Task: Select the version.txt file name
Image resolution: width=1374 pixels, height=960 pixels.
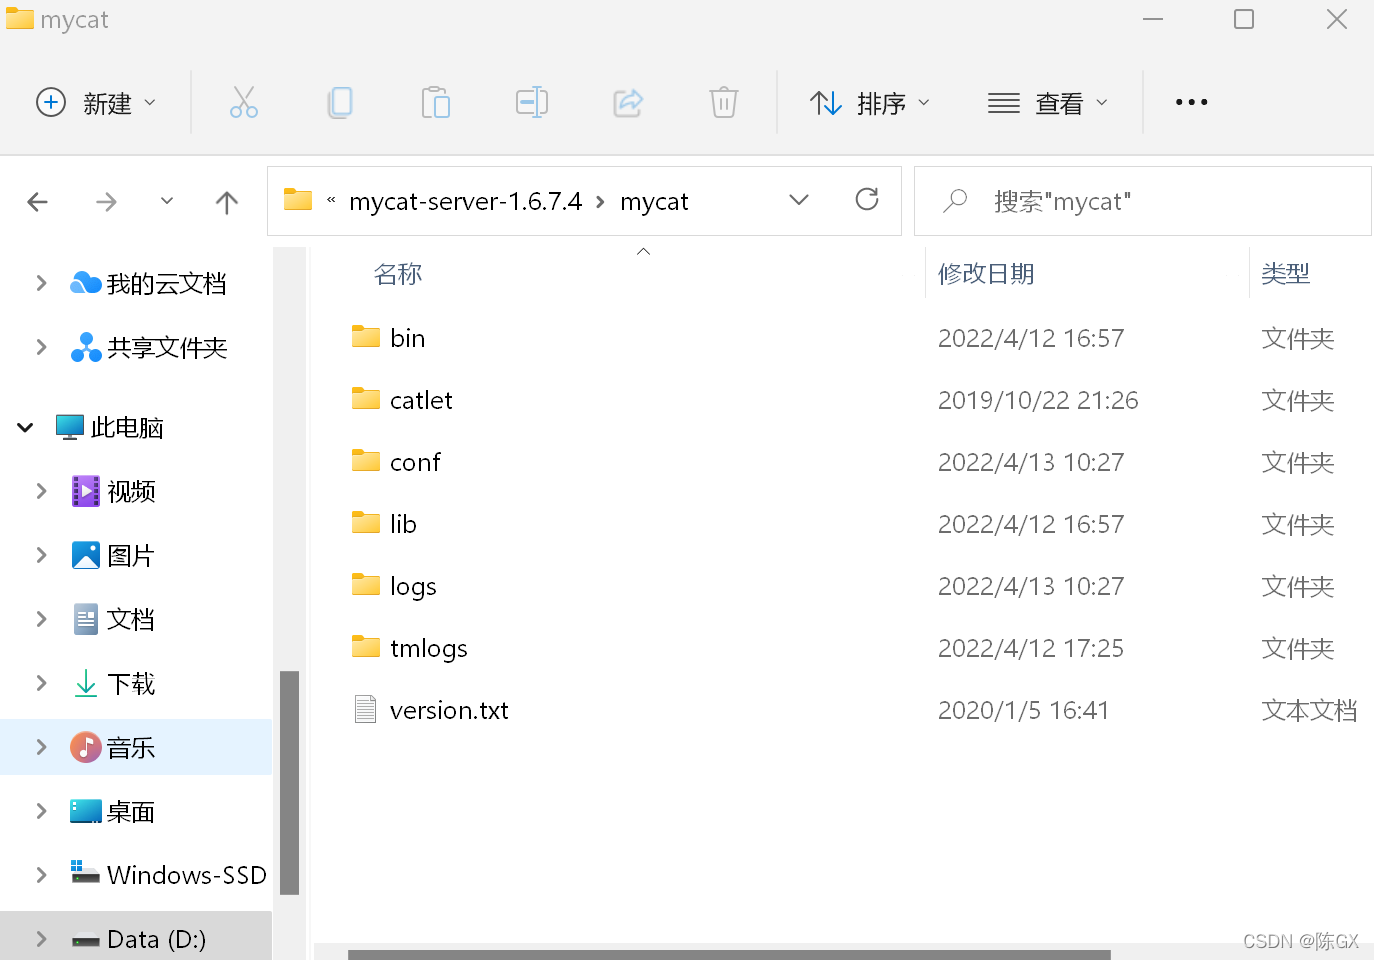Action: 449,710
